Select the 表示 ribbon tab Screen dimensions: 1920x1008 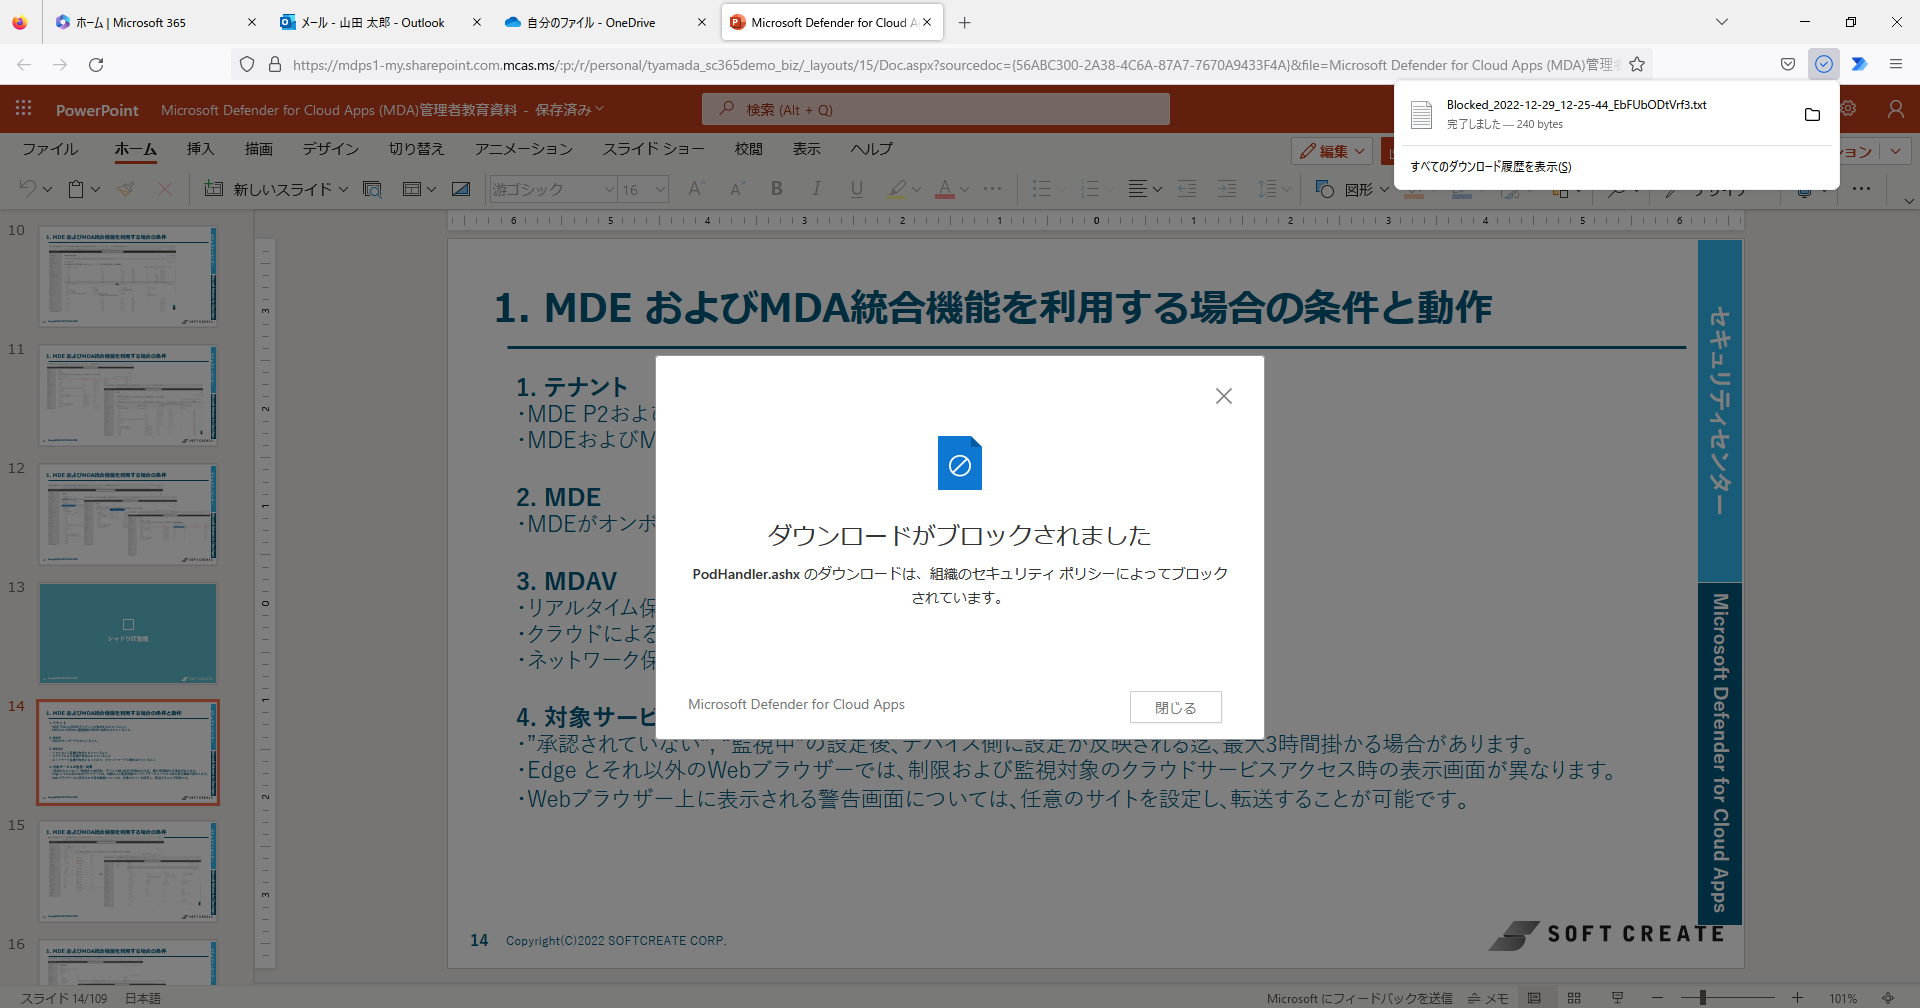pos(806,149)
